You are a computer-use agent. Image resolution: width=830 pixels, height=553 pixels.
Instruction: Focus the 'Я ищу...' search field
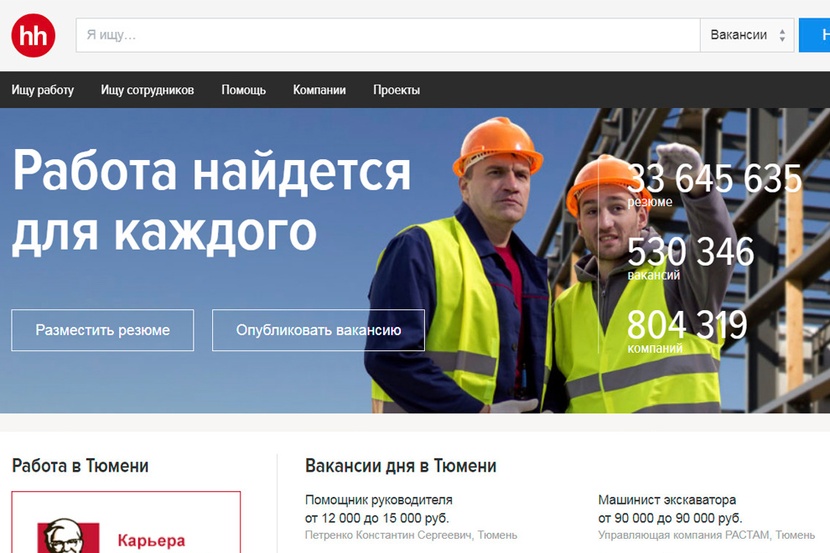pos(388,35)
